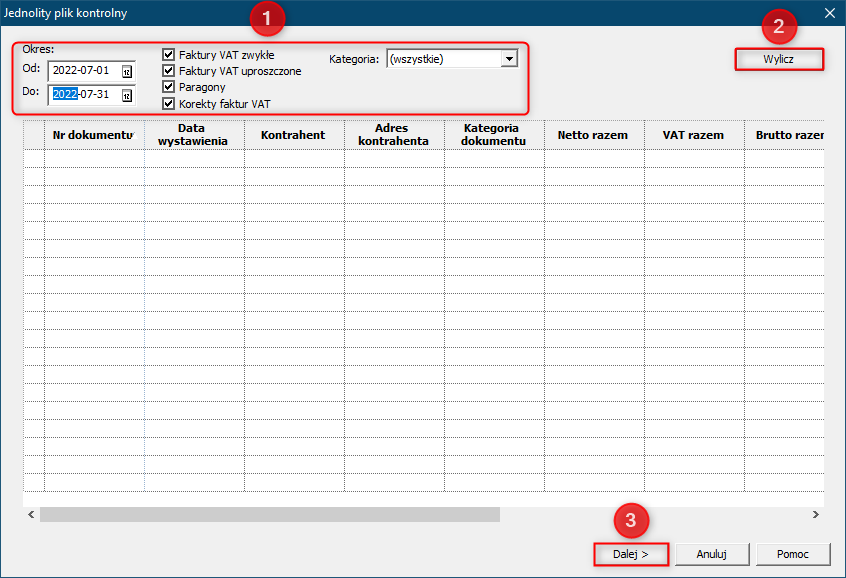Uncheck Faktury VAT zwykłe checkbox
This screenshot has height=578, width=846.
[x=168, y=55]
